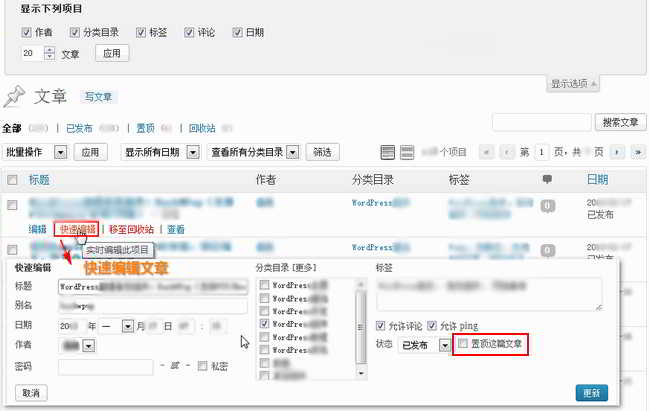Filter by 已发布 posts
Viewport: 650px width, 411px height.
click(79, 128)
